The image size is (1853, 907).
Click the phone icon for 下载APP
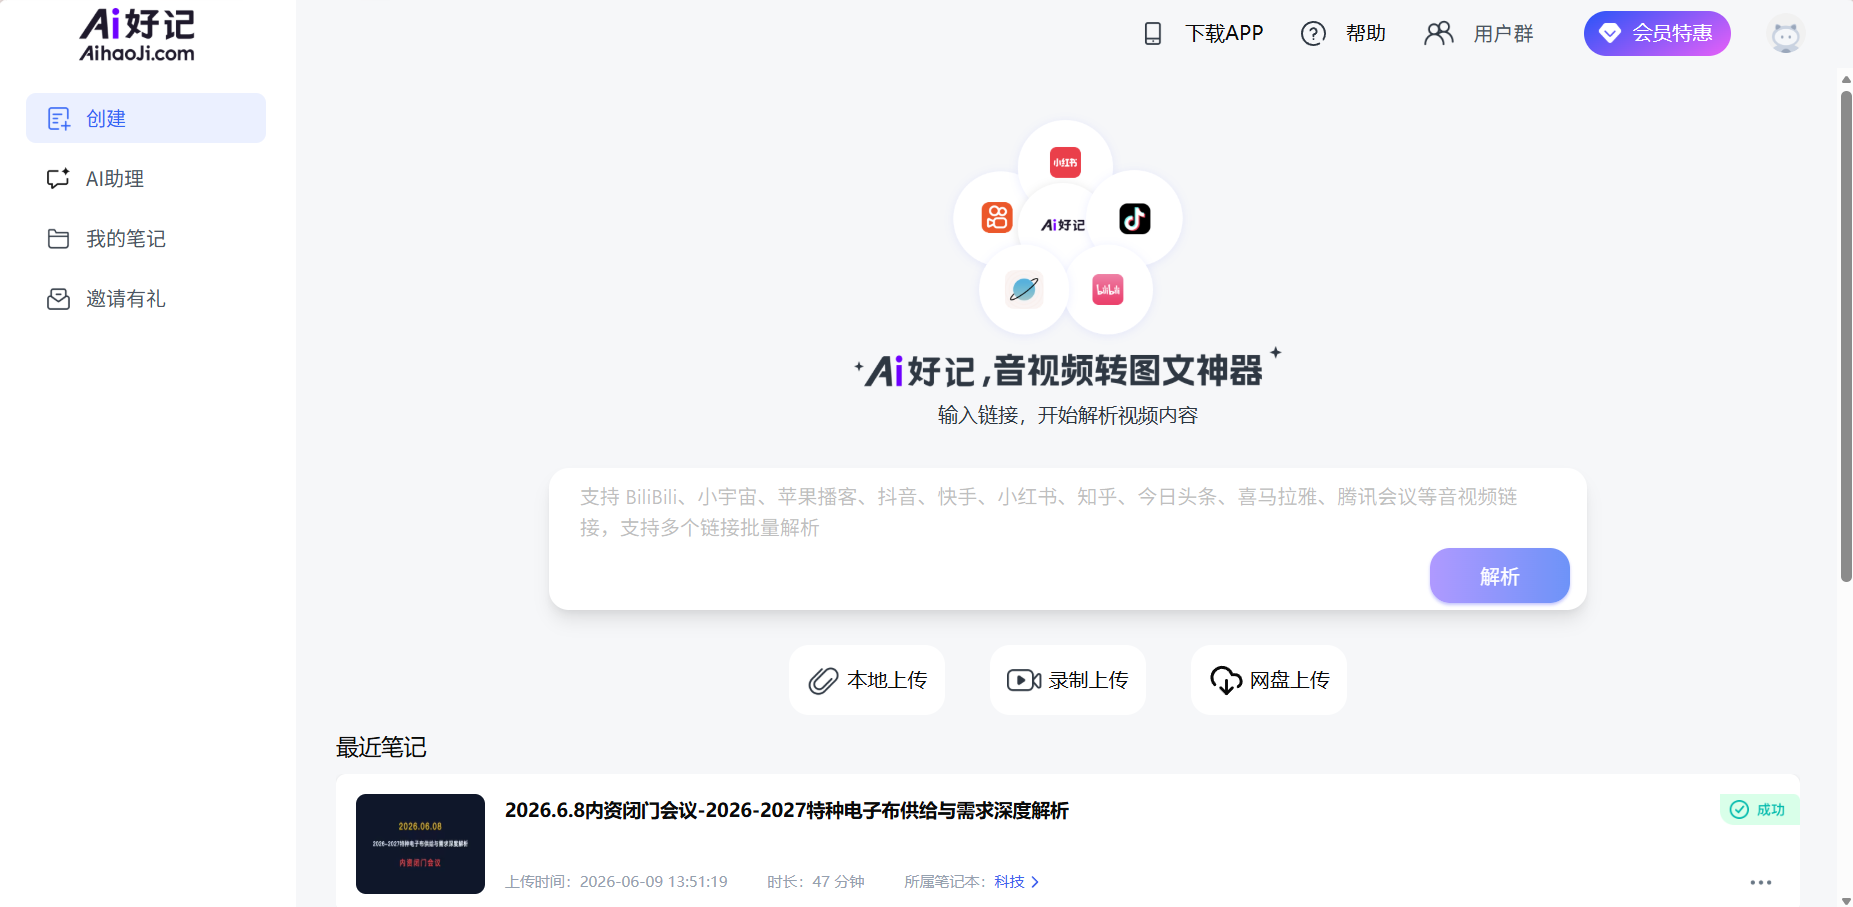1153,34
